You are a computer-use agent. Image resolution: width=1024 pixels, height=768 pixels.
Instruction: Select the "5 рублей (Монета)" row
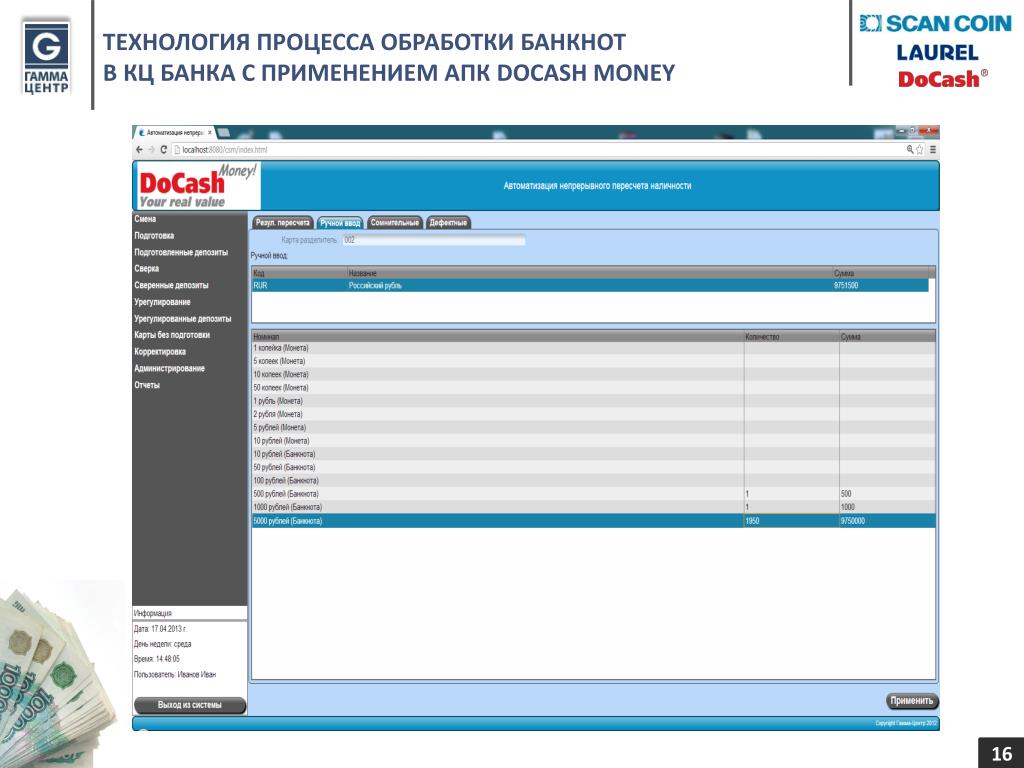coord(593,428)
